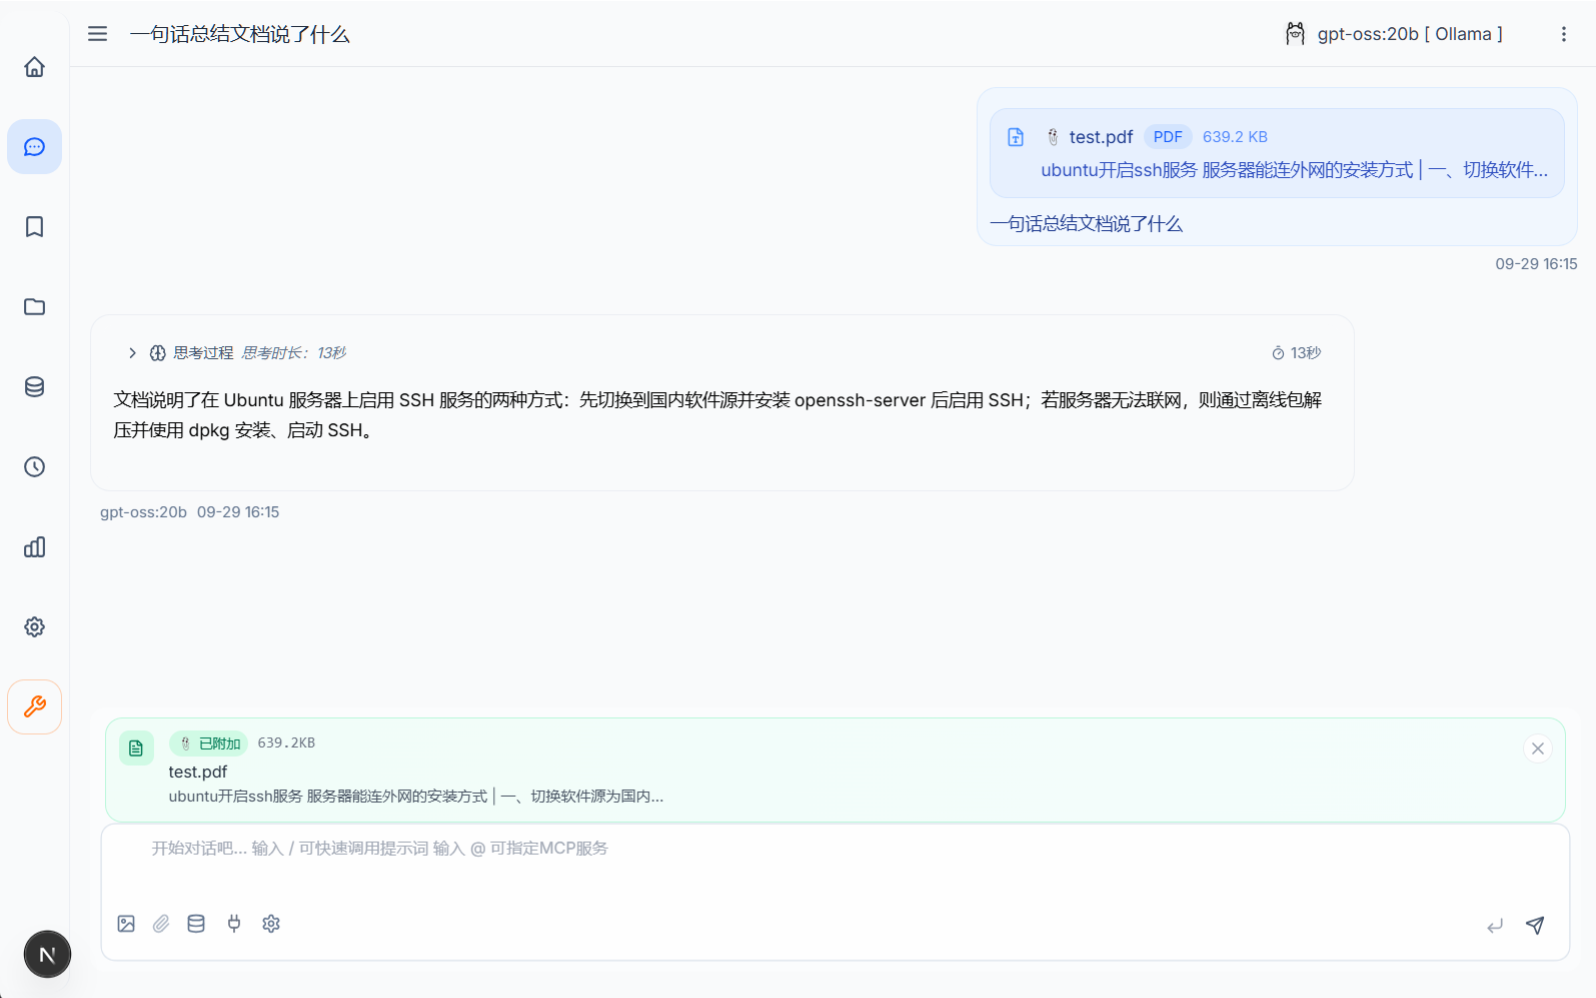
Task: Open the Home page in sidebar
Action: (34, 67)
